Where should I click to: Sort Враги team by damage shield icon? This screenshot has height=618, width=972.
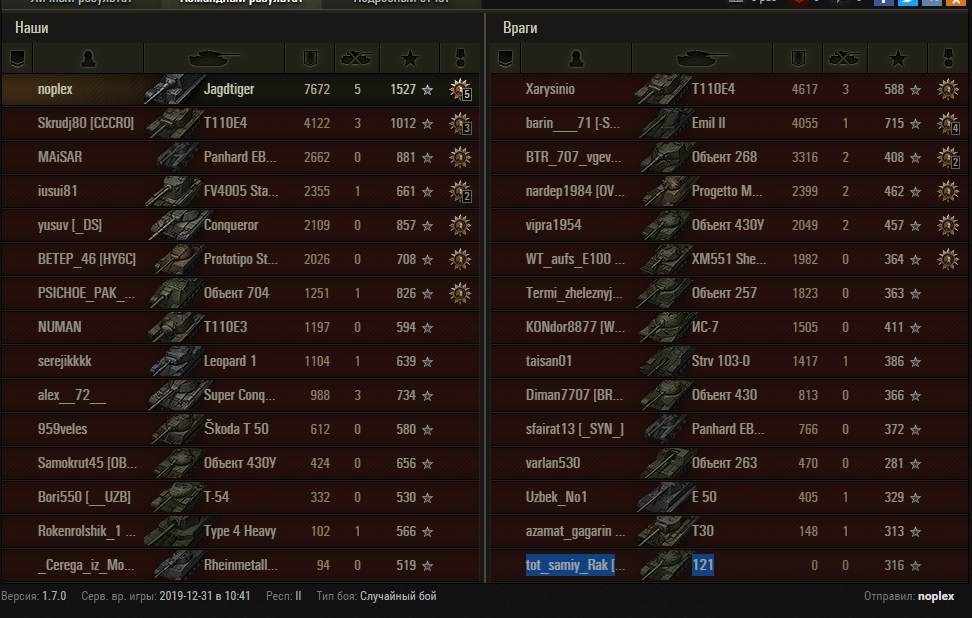coord(798,59)
